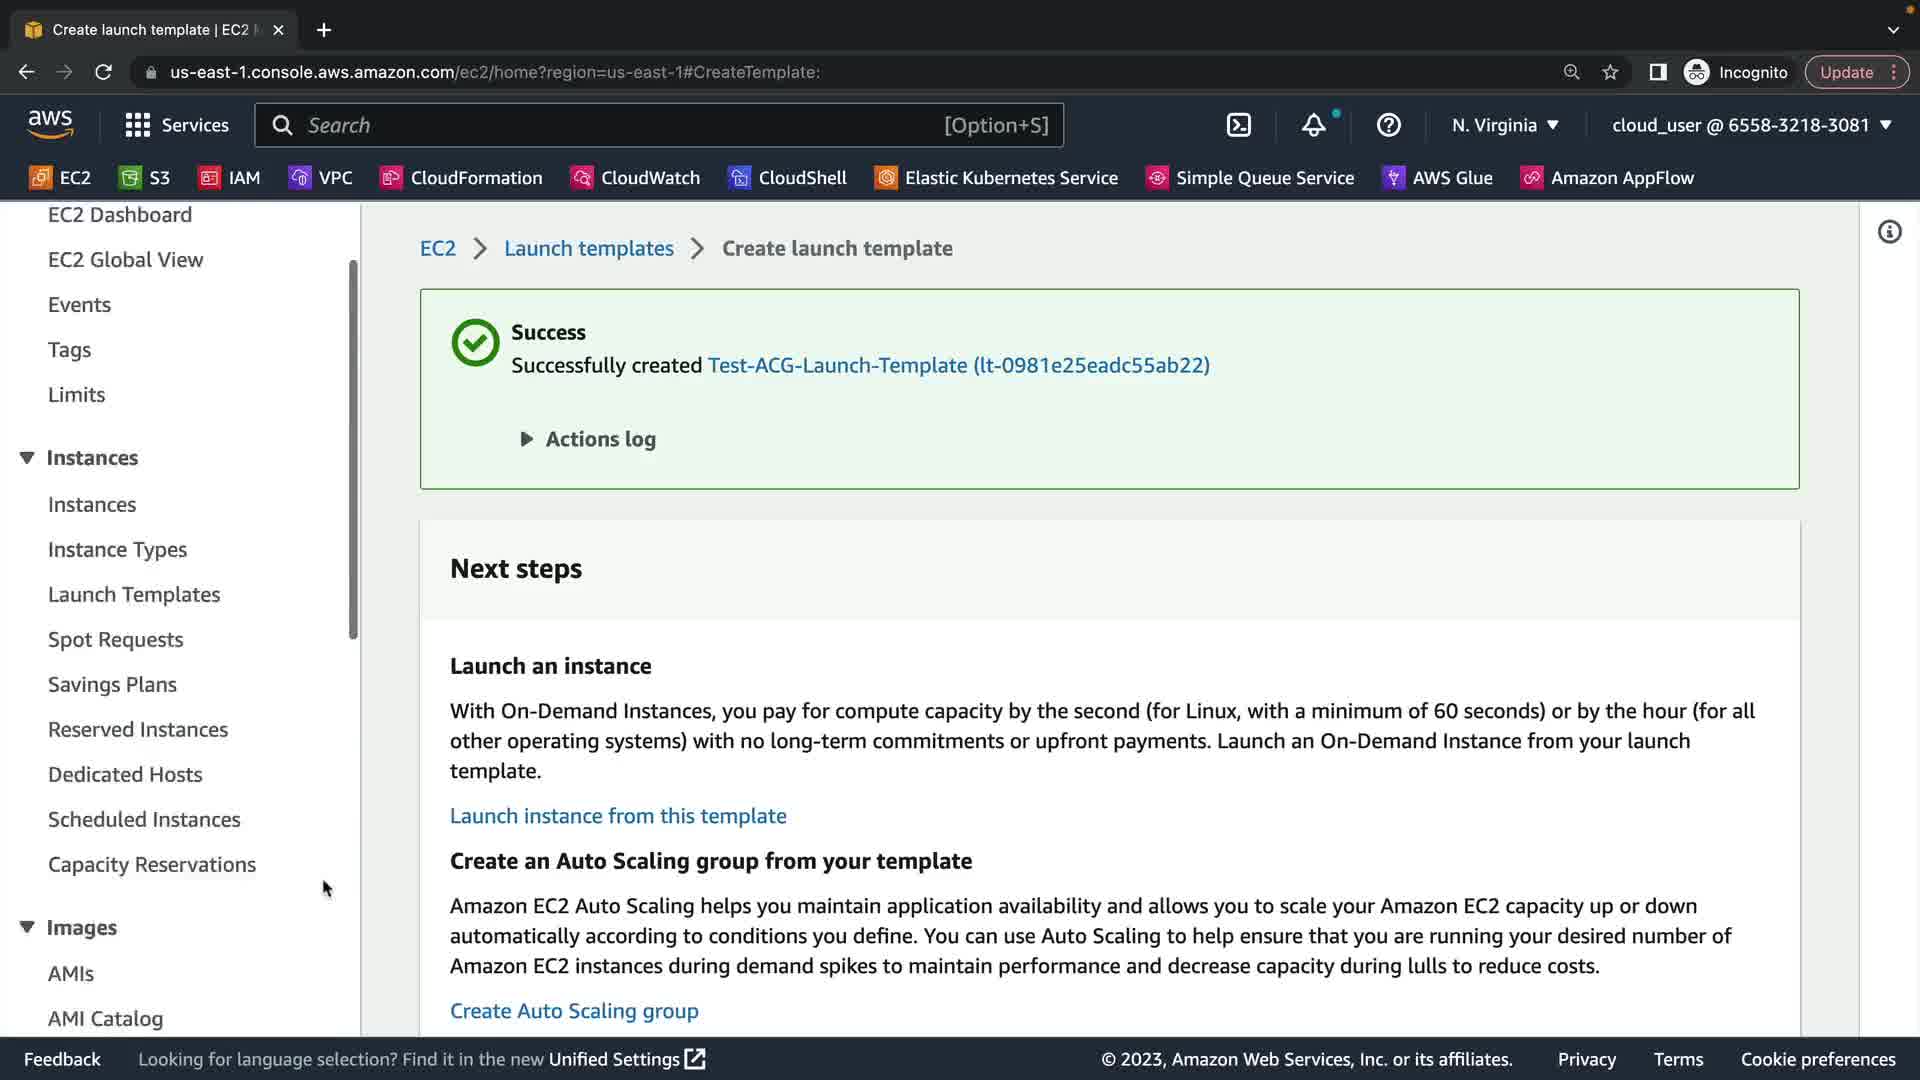Go to Launch Templates in sidebar
Image resolution: width=1920 pixels, height=1080 pixels.
134,594
